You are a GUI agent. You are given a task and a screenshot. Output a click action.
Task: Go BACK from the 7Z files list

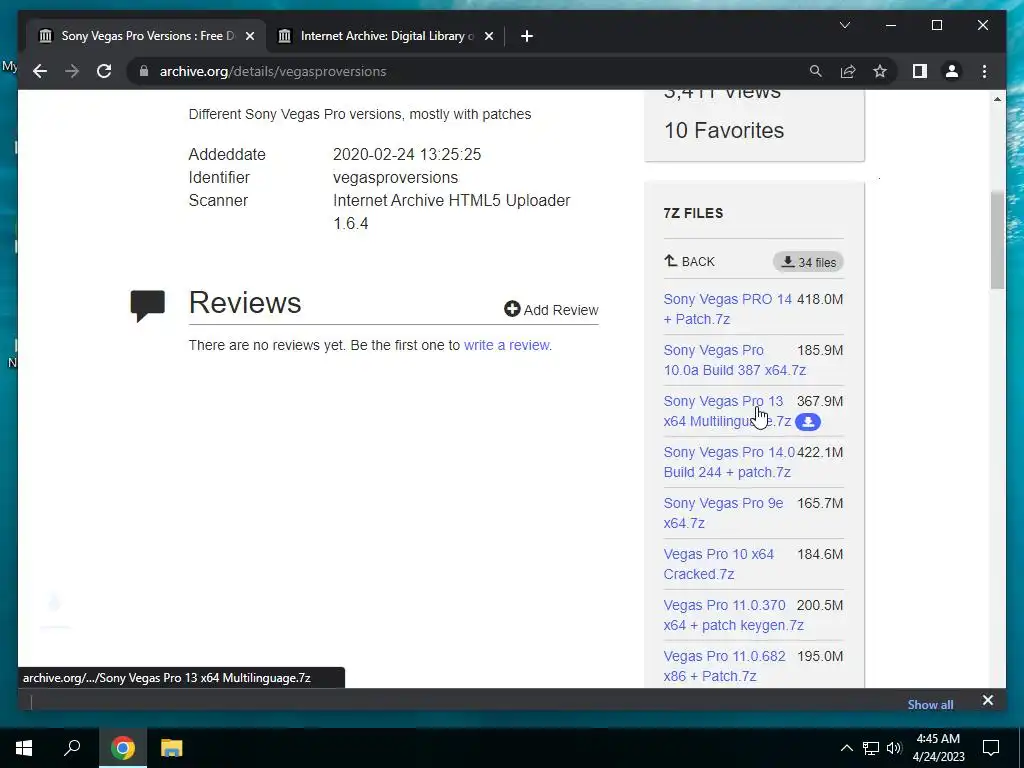[690, 261]
